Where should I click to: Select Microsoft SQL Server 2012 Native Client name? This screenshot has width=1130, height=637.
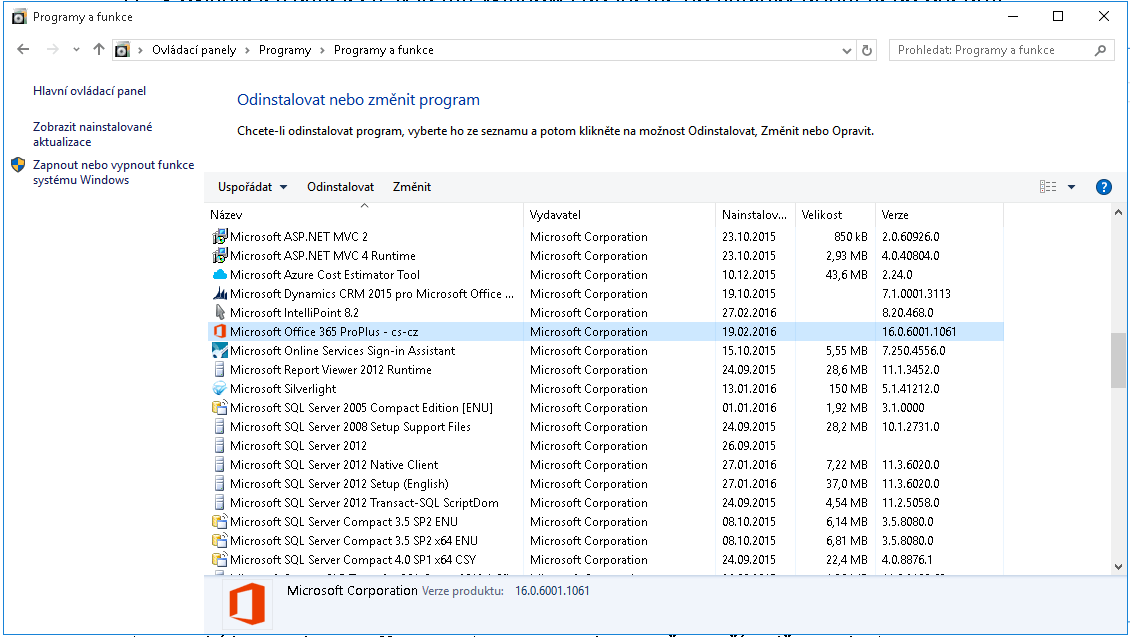[x=334, y=465]
